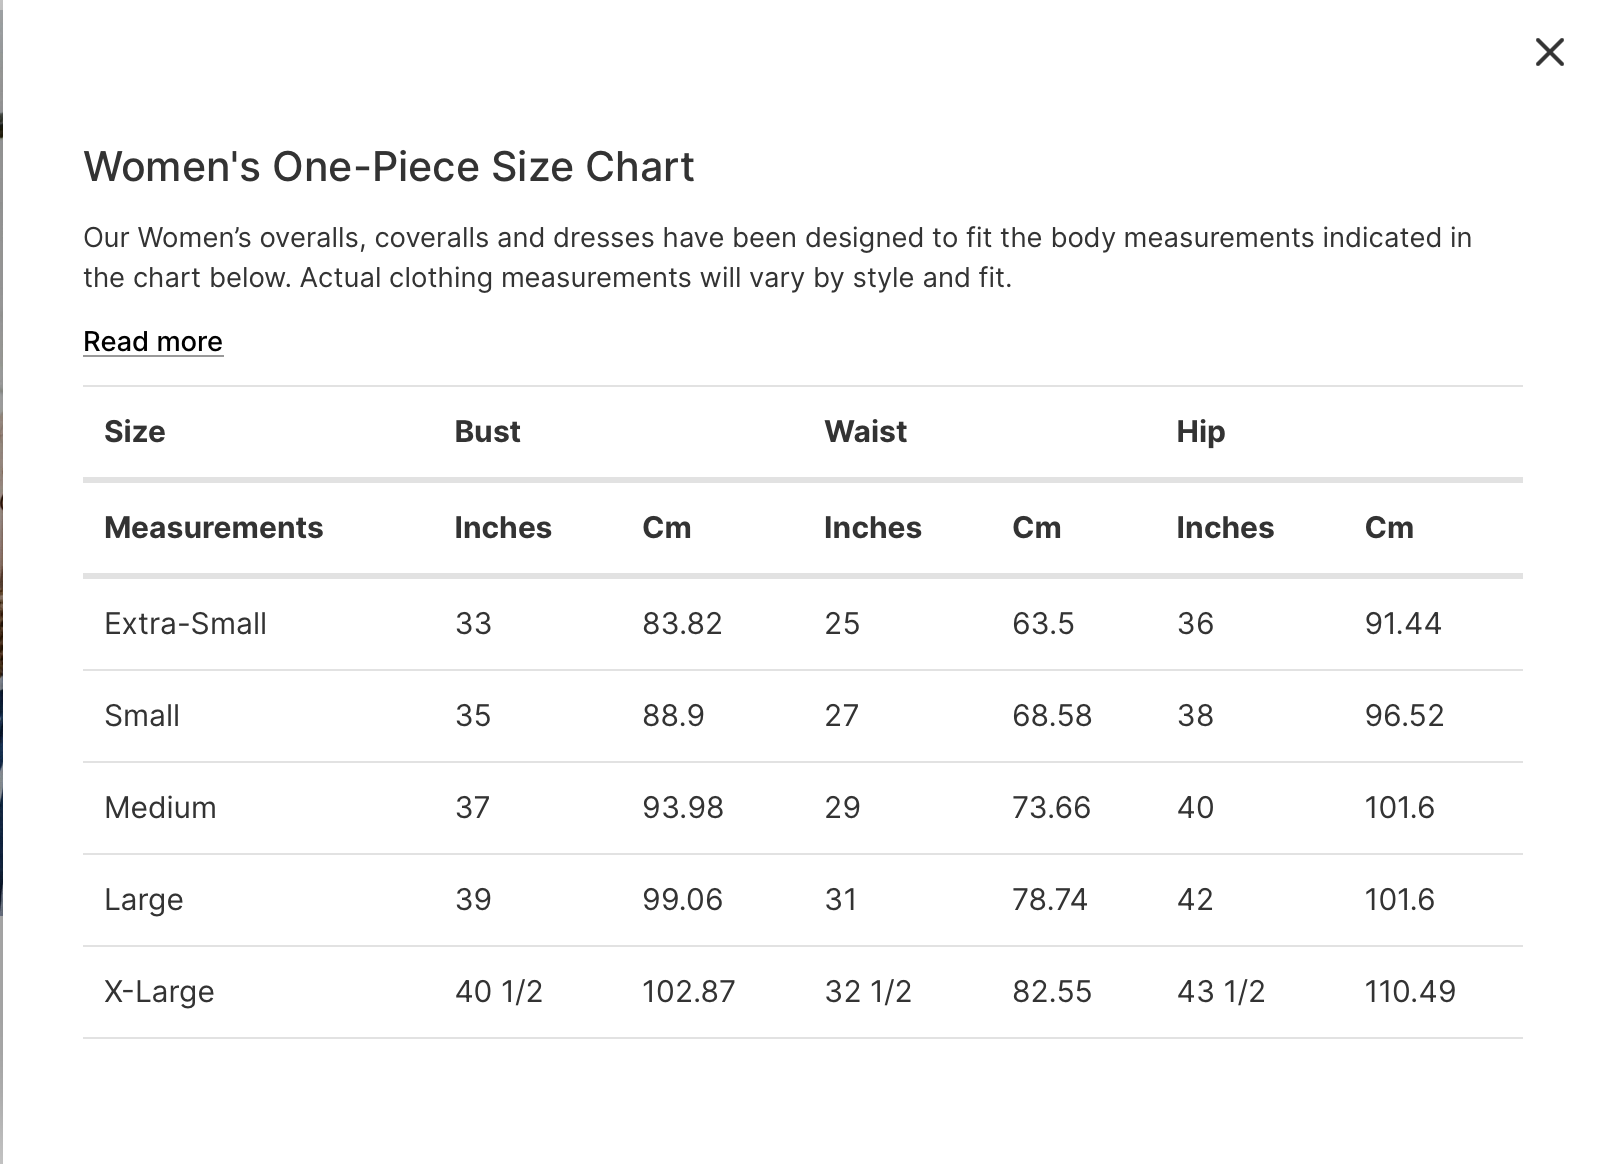Select the Medium size row label
This screenshot has height=1164, width=1602.
(160, 808)
